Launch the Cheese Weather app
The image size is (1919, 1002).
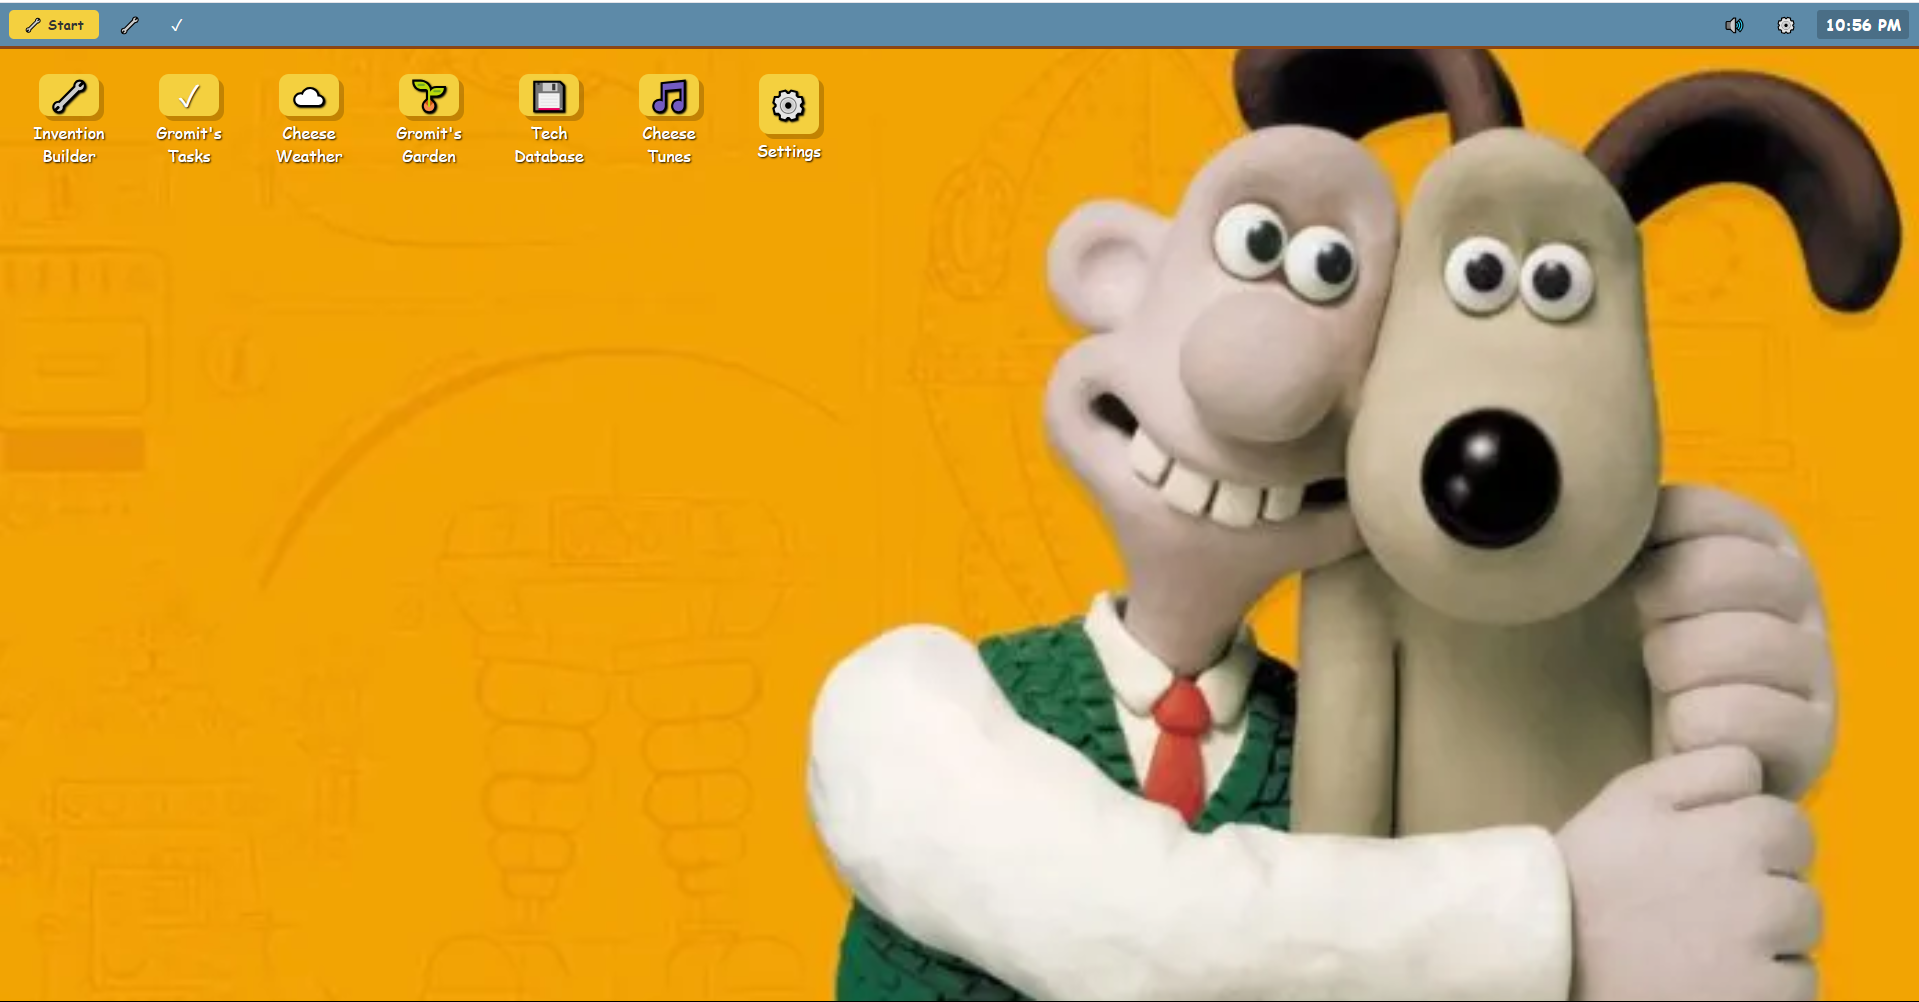pos(309,97)
